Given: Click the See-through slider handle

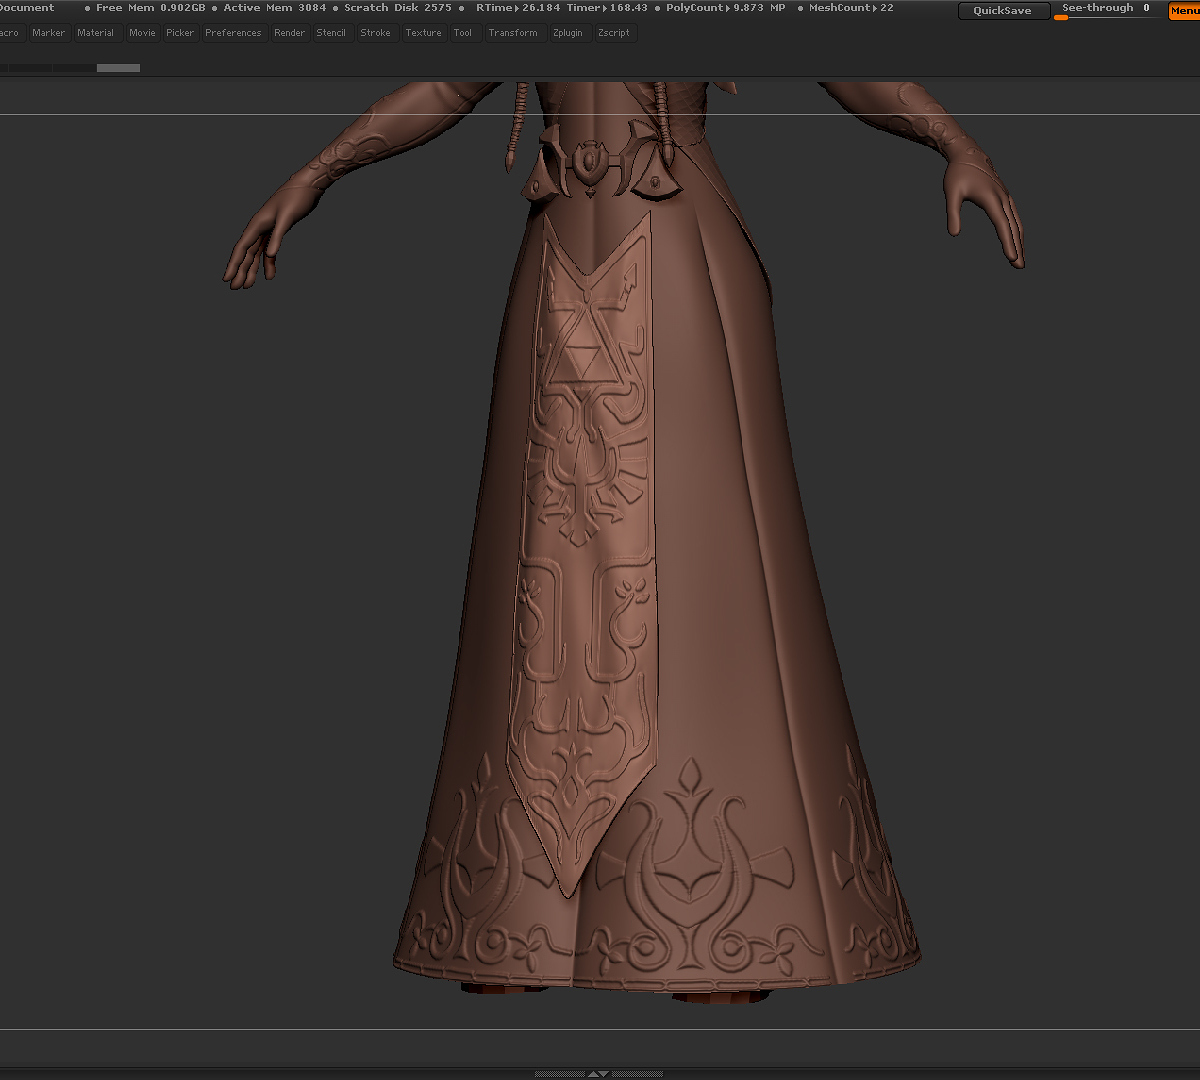Looking at the screenshot, I should pyautogui.click(x=1061, y=17).
